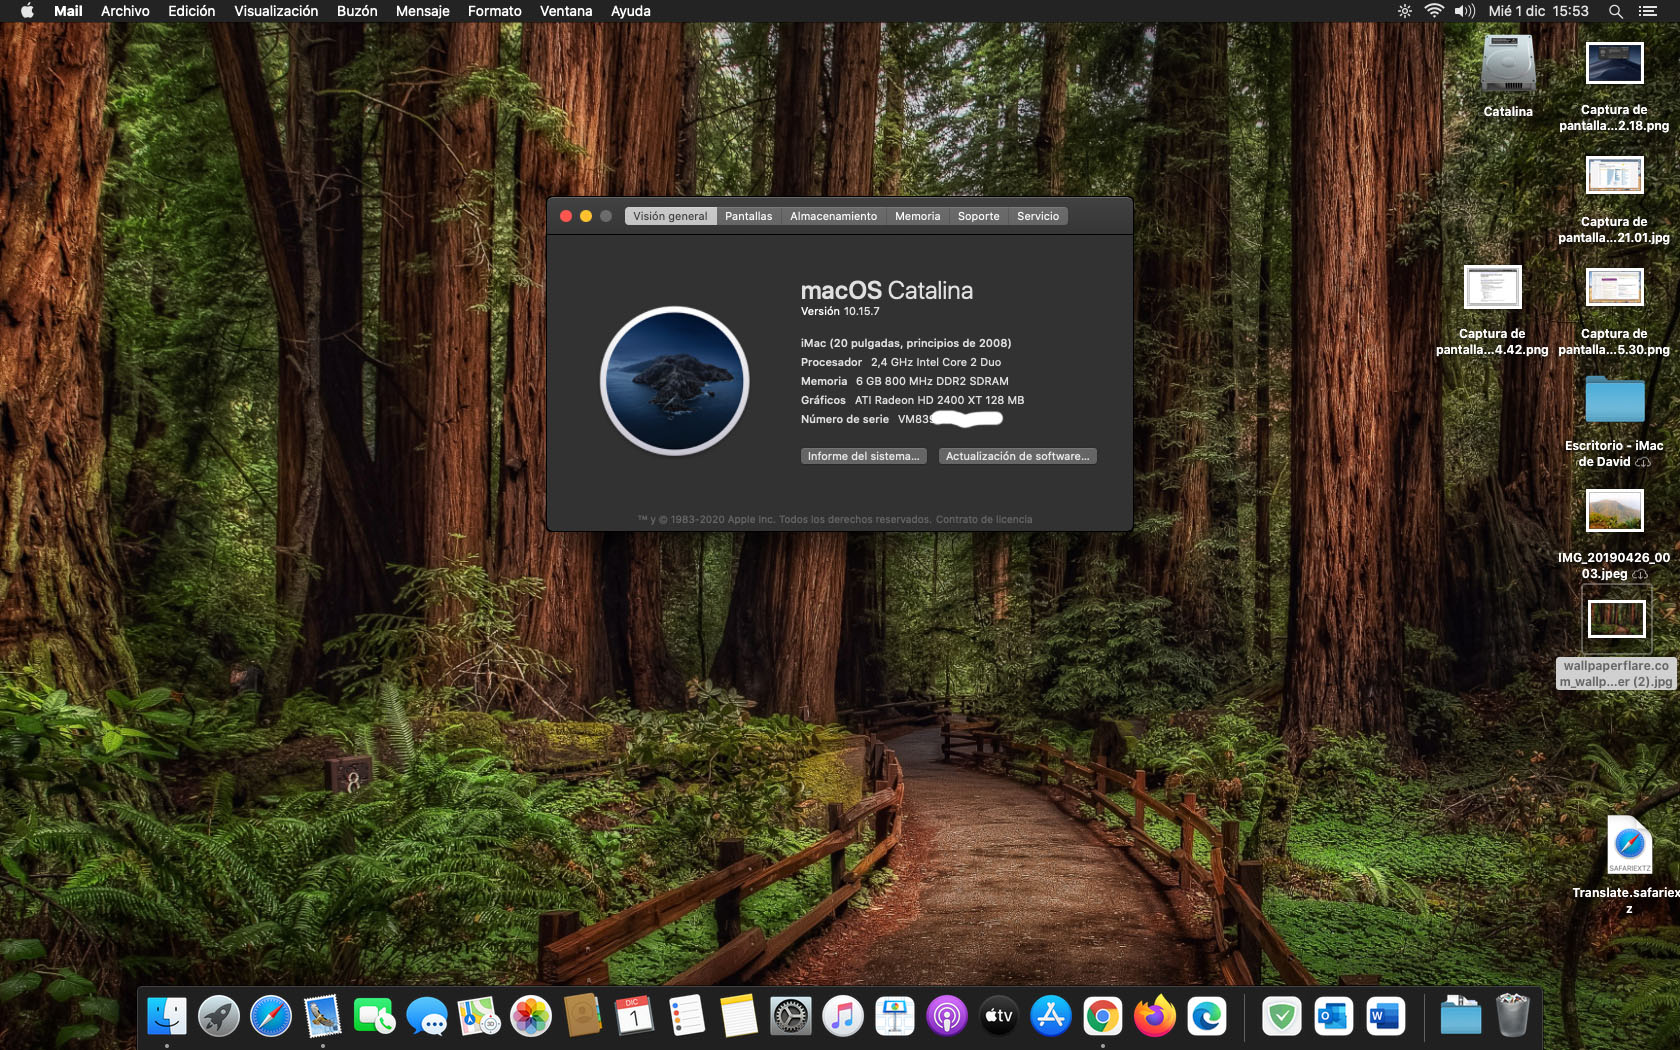Open Music app from the Dock
The image size is (1680, 1050).
843,1017
